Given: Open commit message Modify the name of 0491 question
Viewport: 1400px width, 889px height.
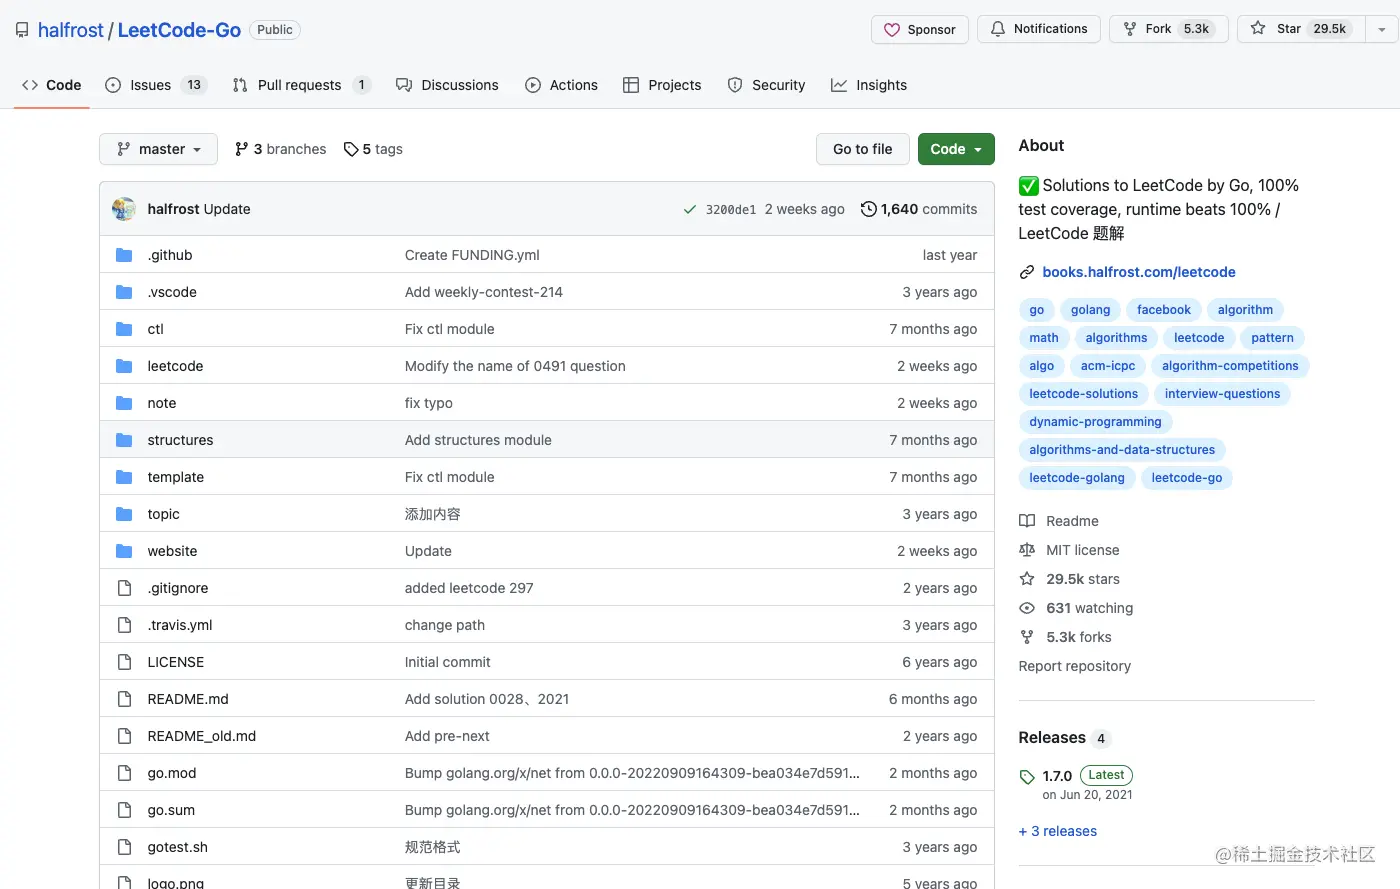Looking at the screenshot, I should tap(515, 366).
